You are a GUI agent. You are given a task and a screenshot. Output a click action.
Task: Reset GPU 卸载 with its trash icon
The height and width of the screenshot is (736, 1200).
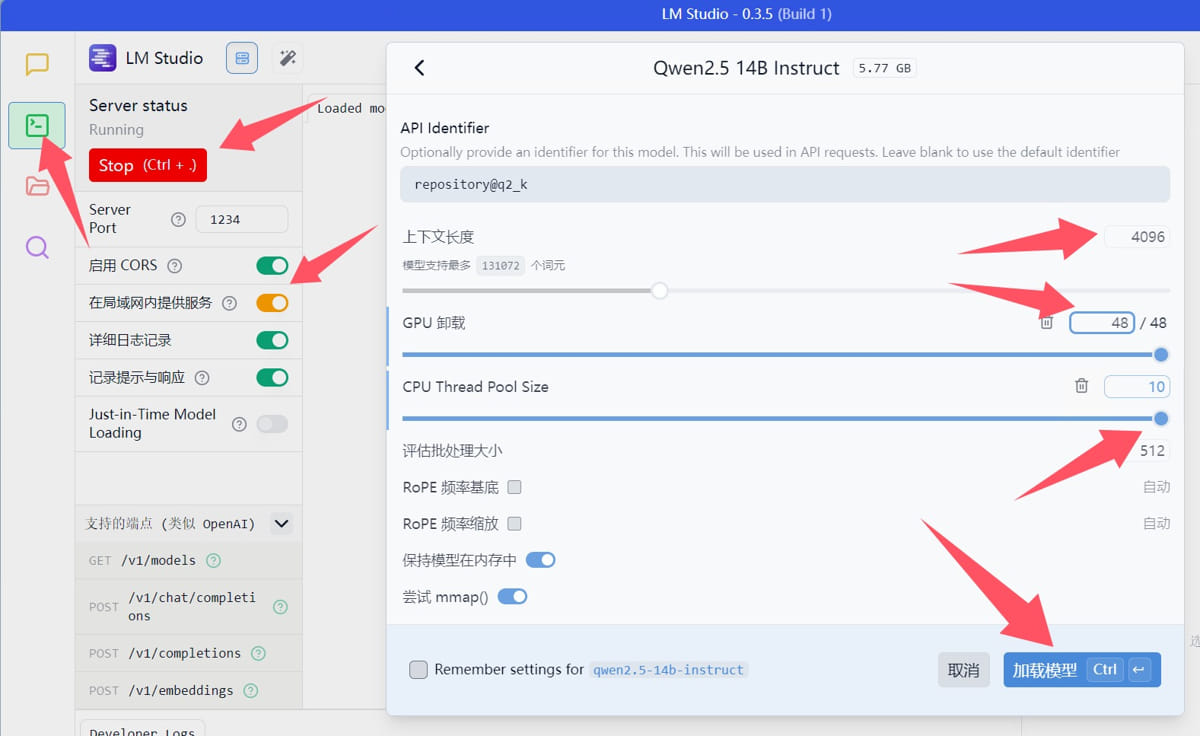[1046, 322]
